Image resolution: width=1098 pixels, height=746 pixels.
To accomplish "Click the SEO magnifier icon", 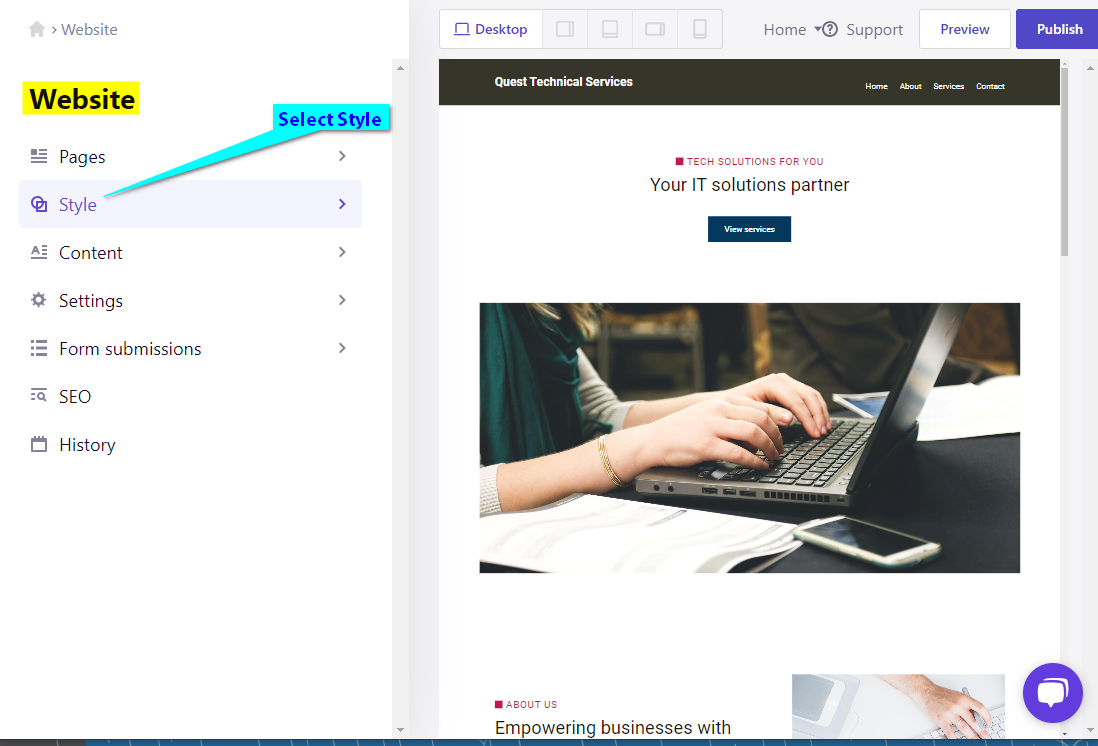I will [39, 396].
